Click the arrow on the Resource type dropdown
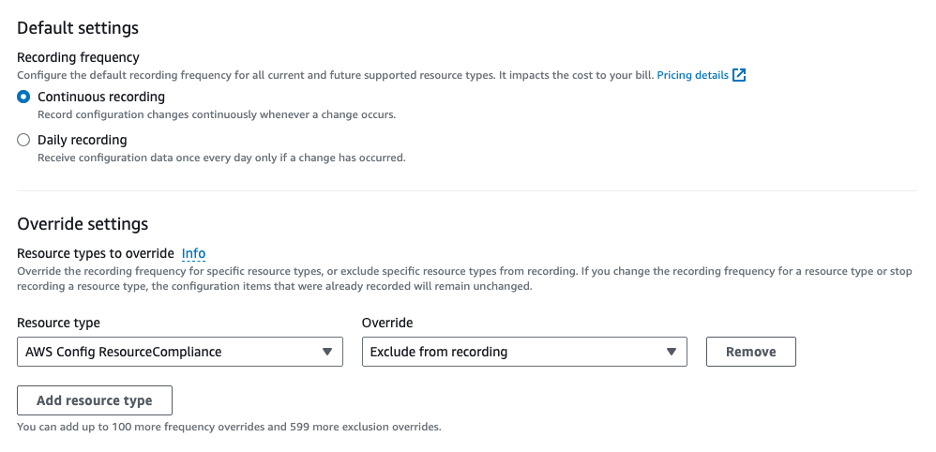 (326, 352)
